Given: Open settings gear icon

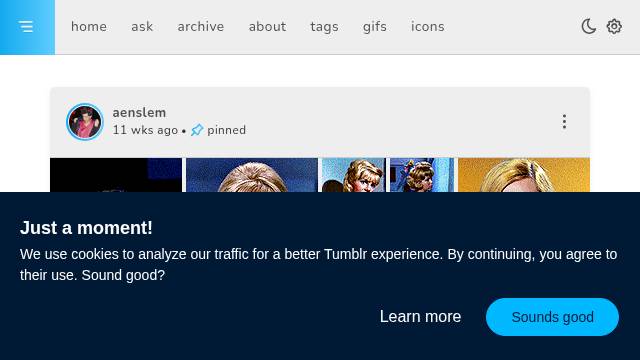Looking at the screenshot, I should coord(614,27).
